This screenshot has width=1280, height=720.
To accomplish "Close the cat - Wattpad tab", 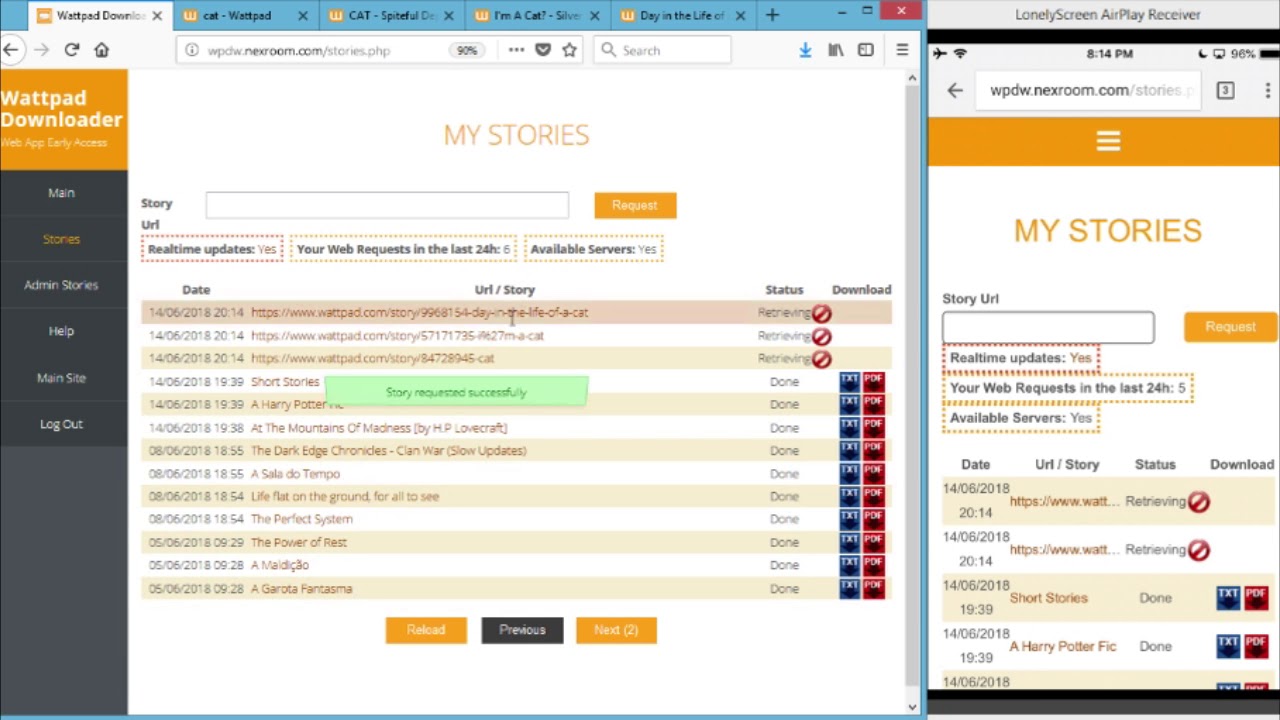I will [x=303, y=15].
